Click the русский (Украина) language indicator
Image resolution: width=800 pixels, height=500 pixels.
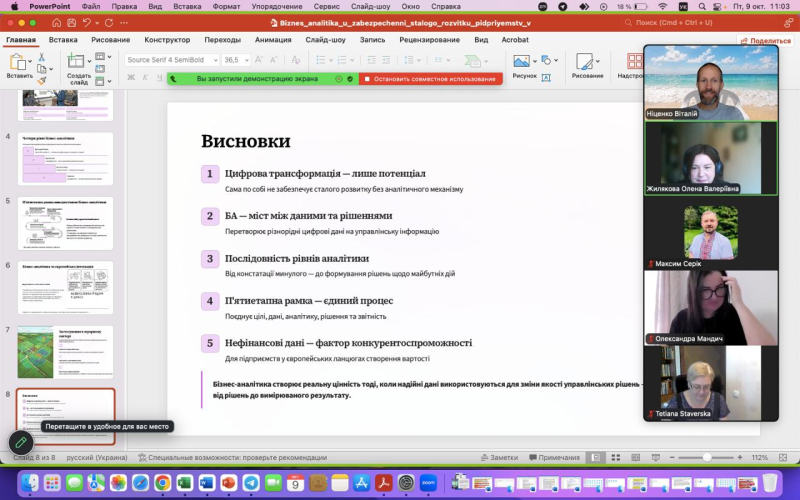pyautogui.click(x=97, y=458)
